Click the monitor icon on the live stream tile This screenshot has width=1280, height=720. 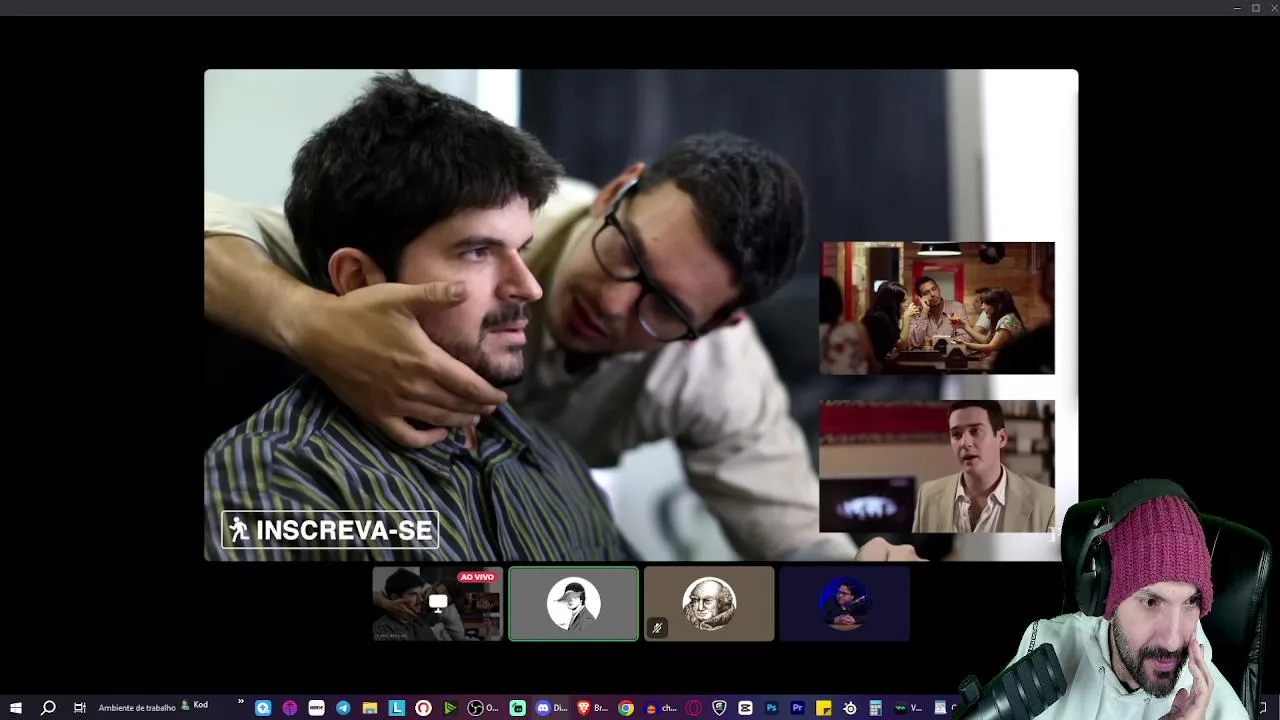coord(438,602)
